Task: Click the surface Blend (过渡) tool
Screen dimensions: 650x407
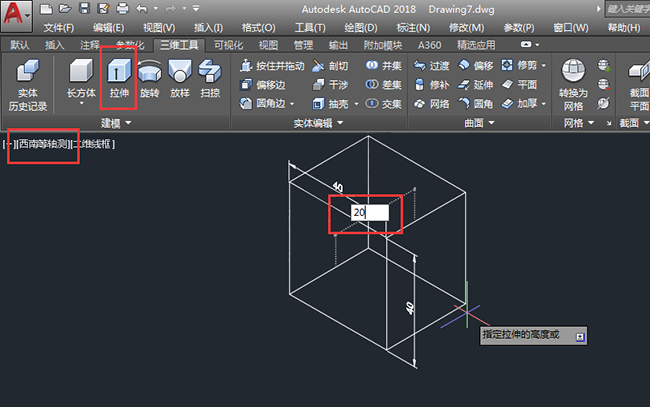Action: click(x=432, y=65)
